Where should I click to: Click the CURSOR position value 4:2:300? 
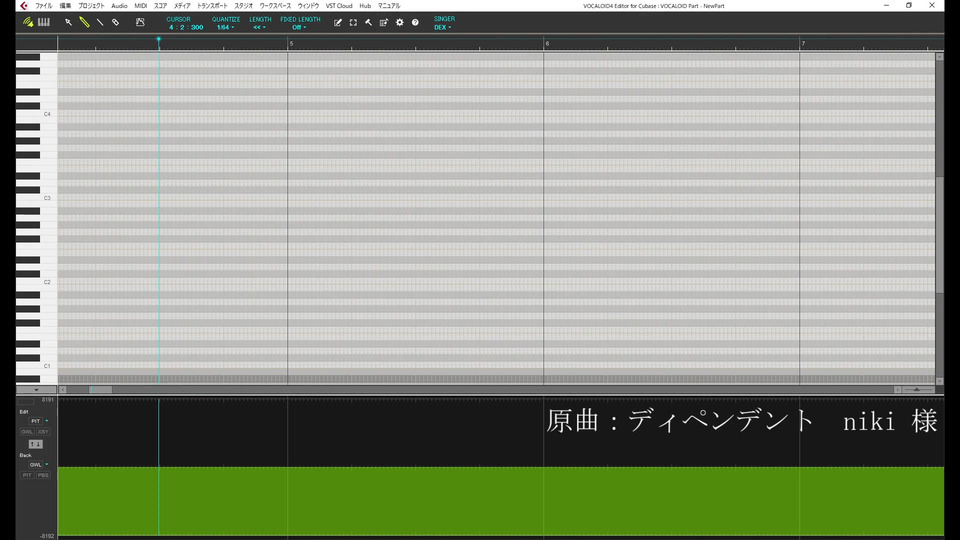(186, 28)
